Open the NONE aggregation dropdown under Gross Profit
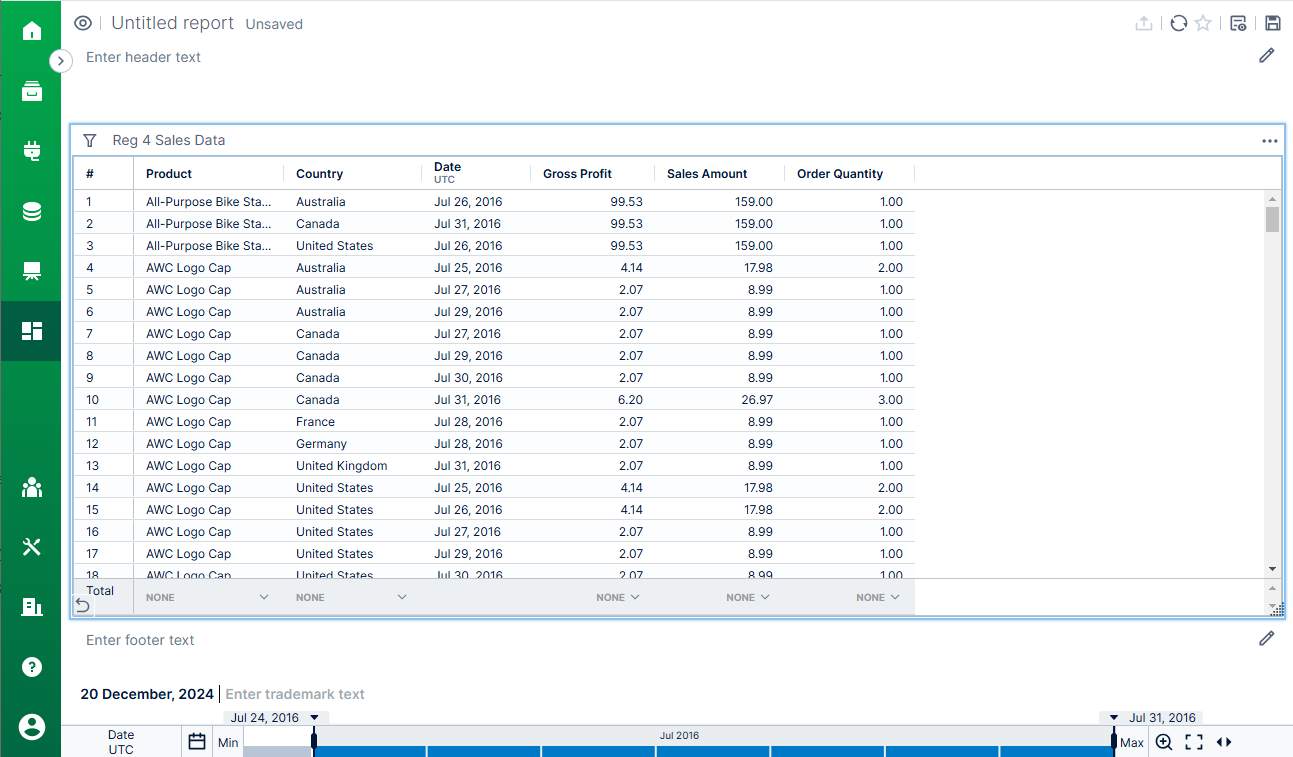This screenshot has height=757, width=1293. pyautogui.click(x=618, y=596)
